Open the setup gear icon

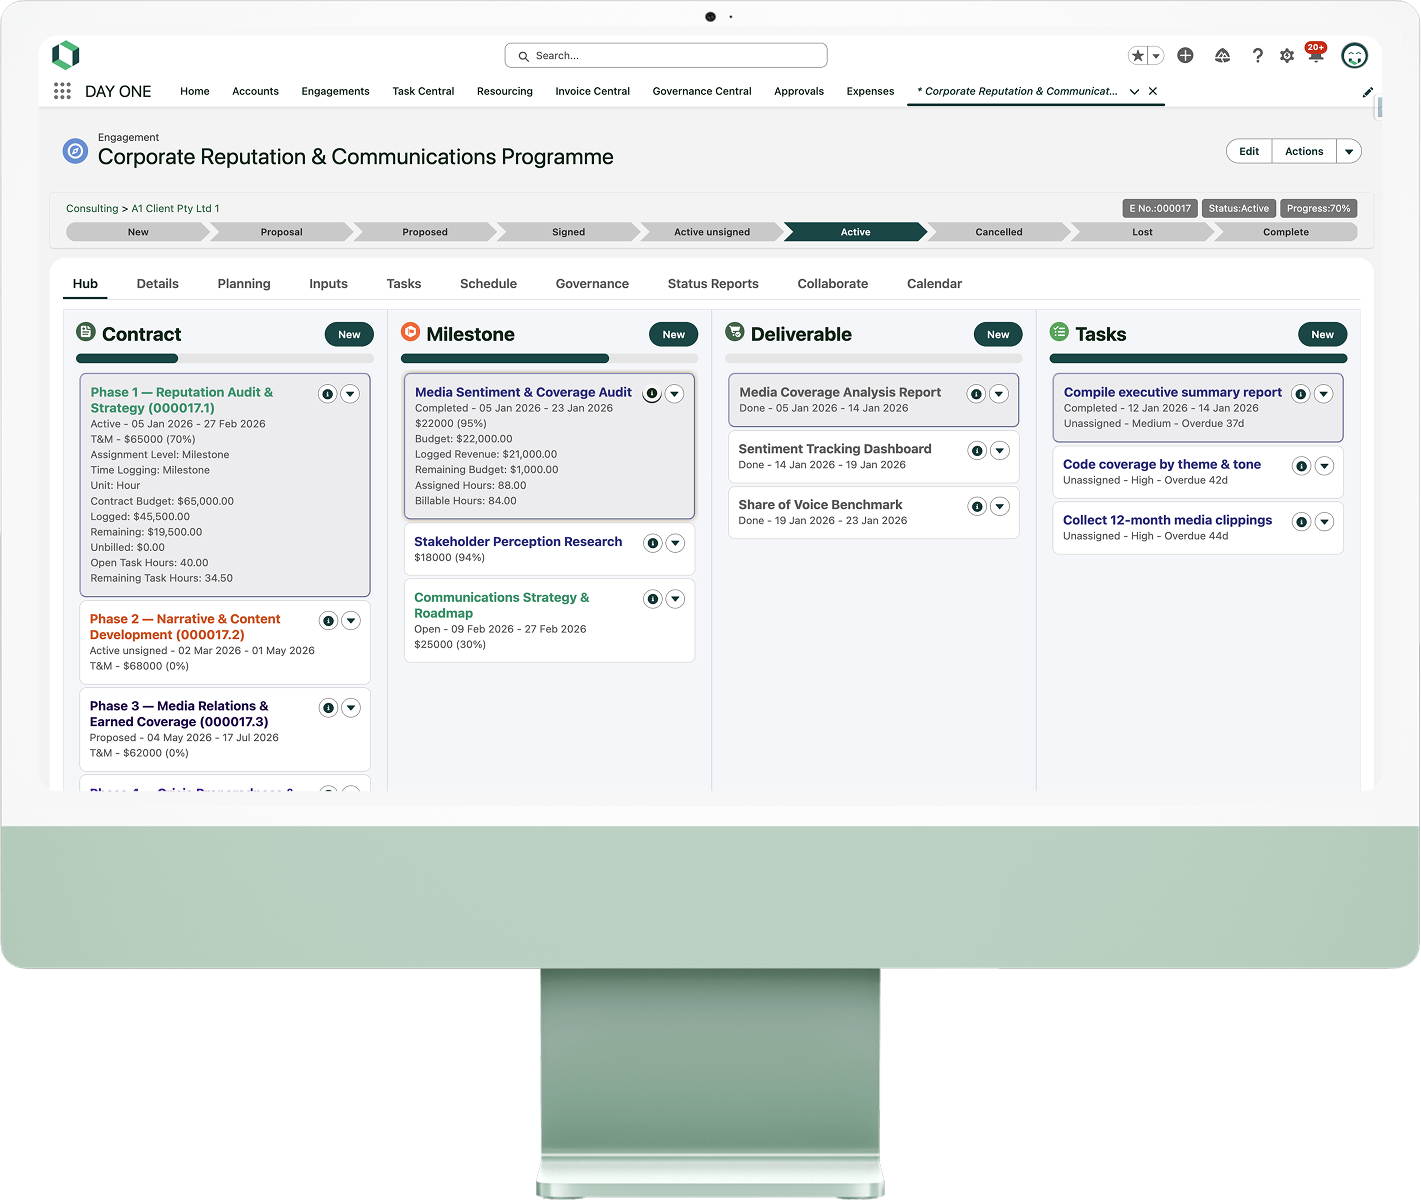point(1287,56)
